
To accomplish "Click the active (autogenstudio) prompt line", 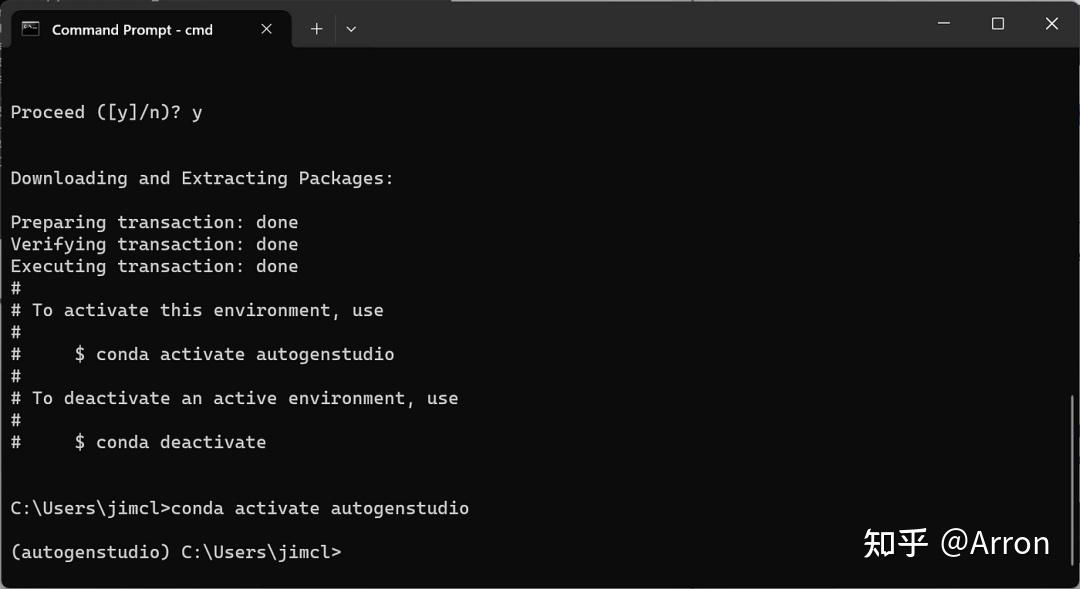I will tap(175, 551).
